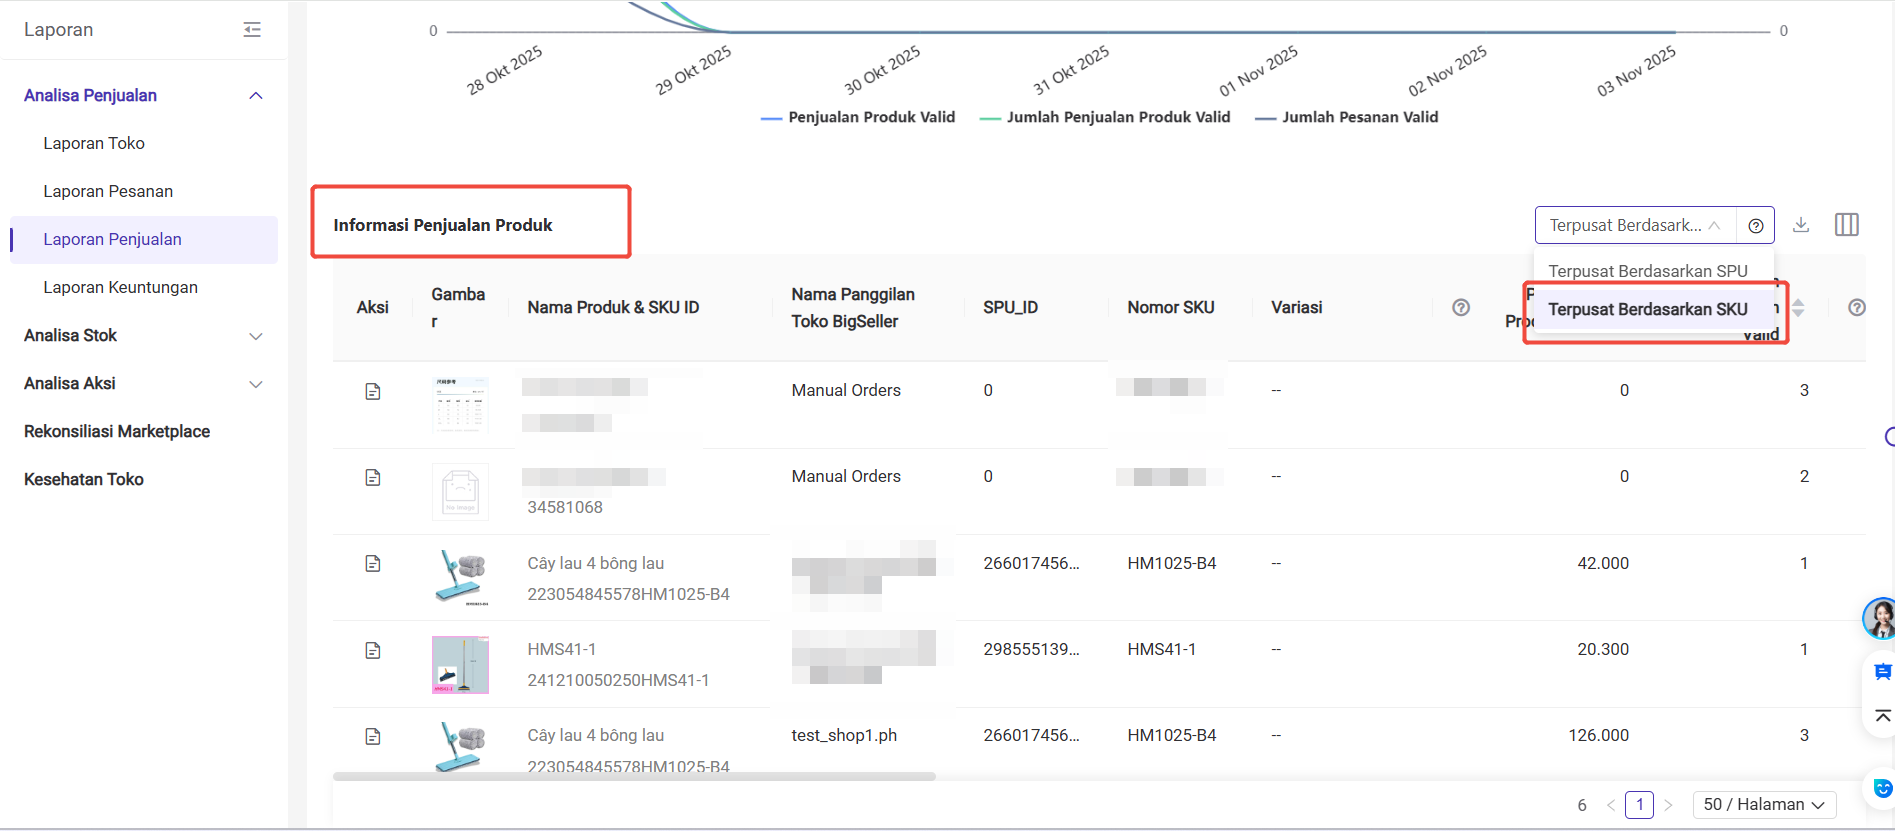This screenshot has width=1895, height=831.
Task: Open no-image thumbnail for 34581068 row
Action: coord(460,491)
